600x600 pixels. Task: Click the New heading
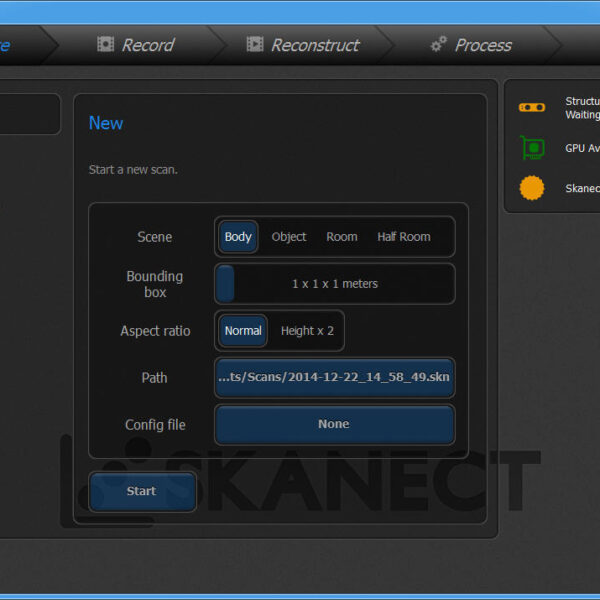point(106,123)
